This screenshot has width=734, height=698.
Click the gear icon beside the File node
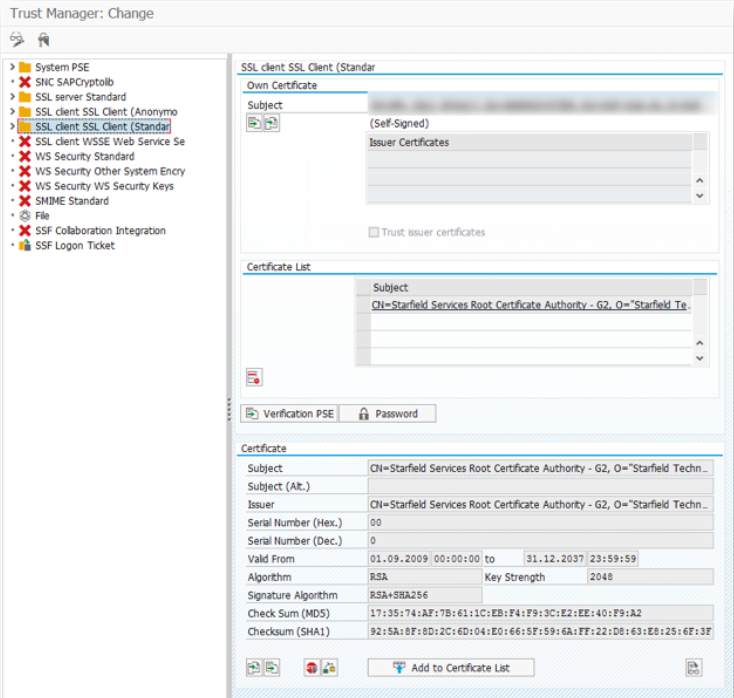(25, 216)
